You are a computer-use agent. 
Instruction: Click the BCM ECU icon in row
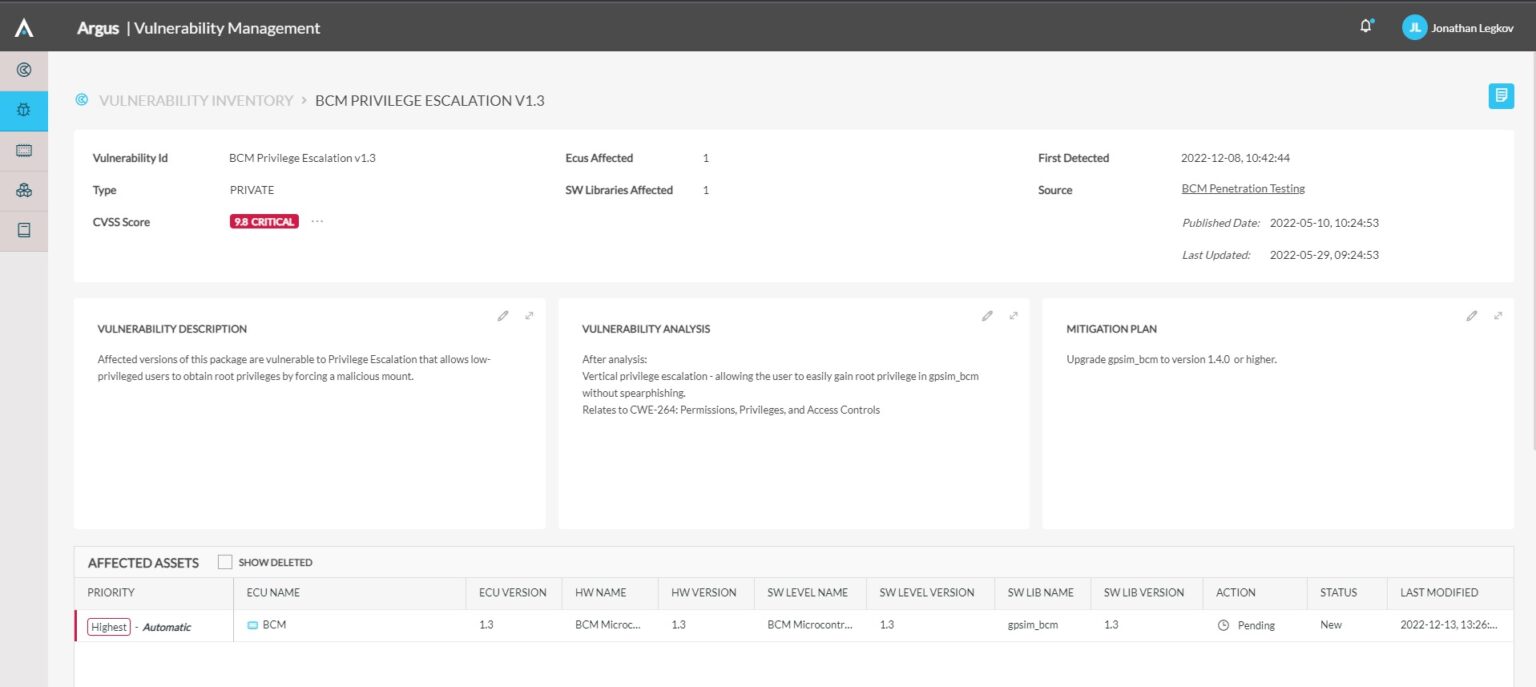pyautogui.click(x=252, y=625)
